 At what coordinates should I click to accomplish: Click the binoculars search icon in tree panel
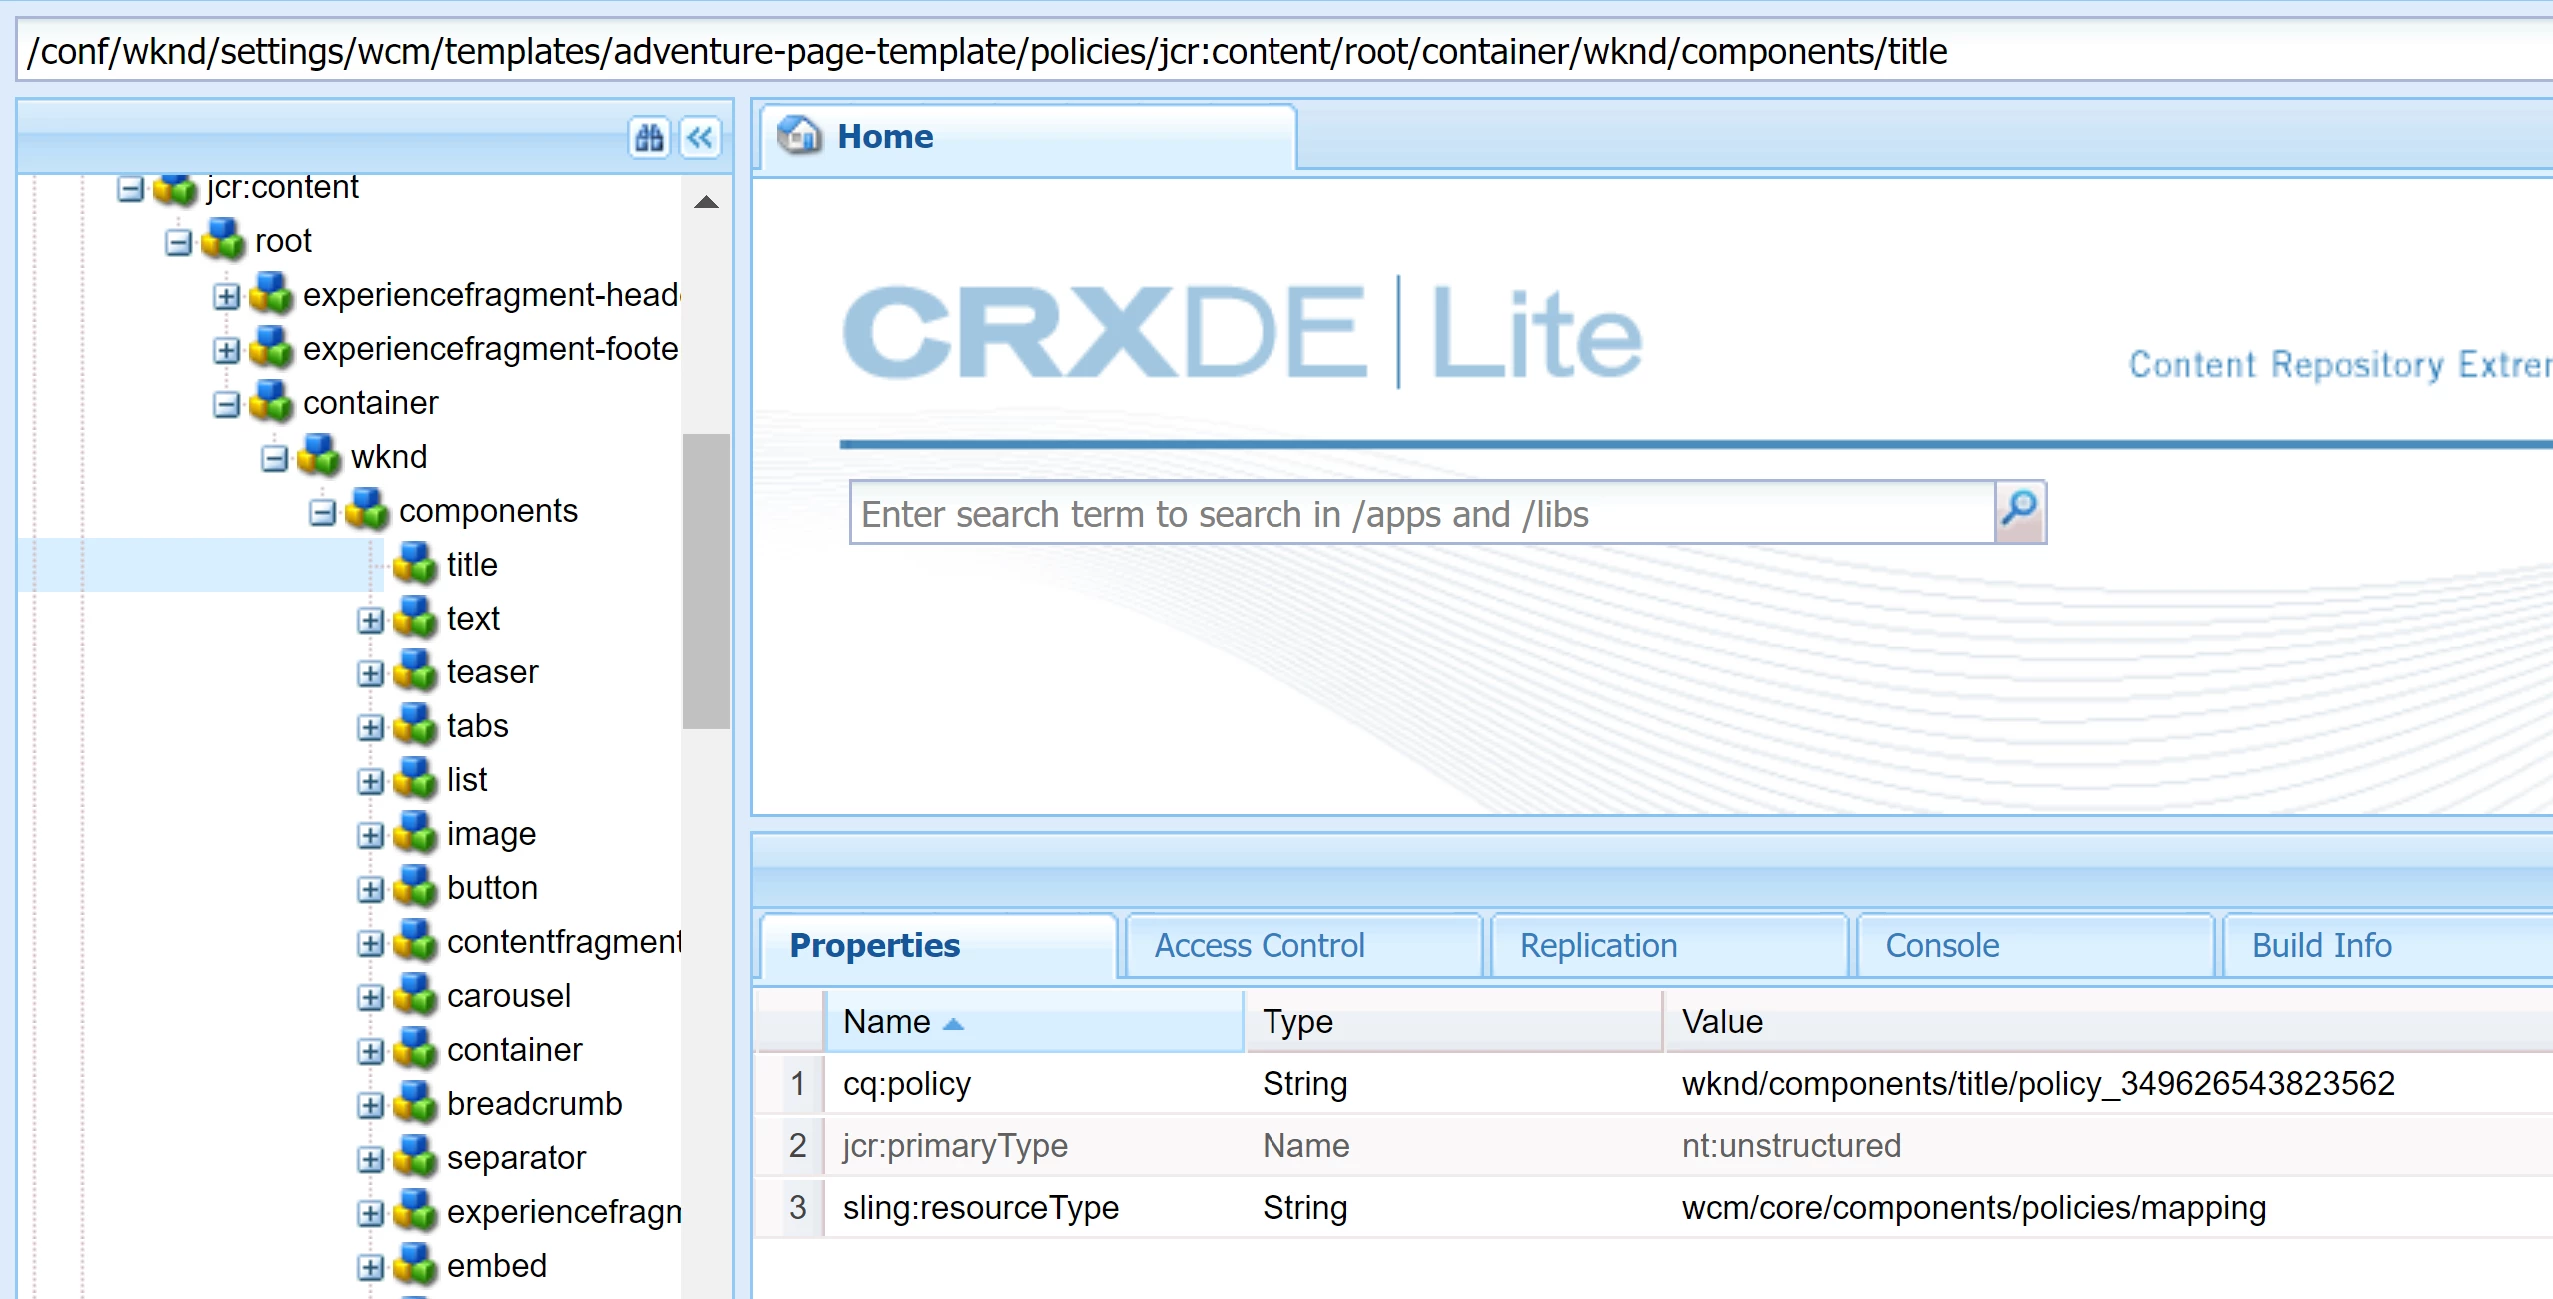point(649,137)
